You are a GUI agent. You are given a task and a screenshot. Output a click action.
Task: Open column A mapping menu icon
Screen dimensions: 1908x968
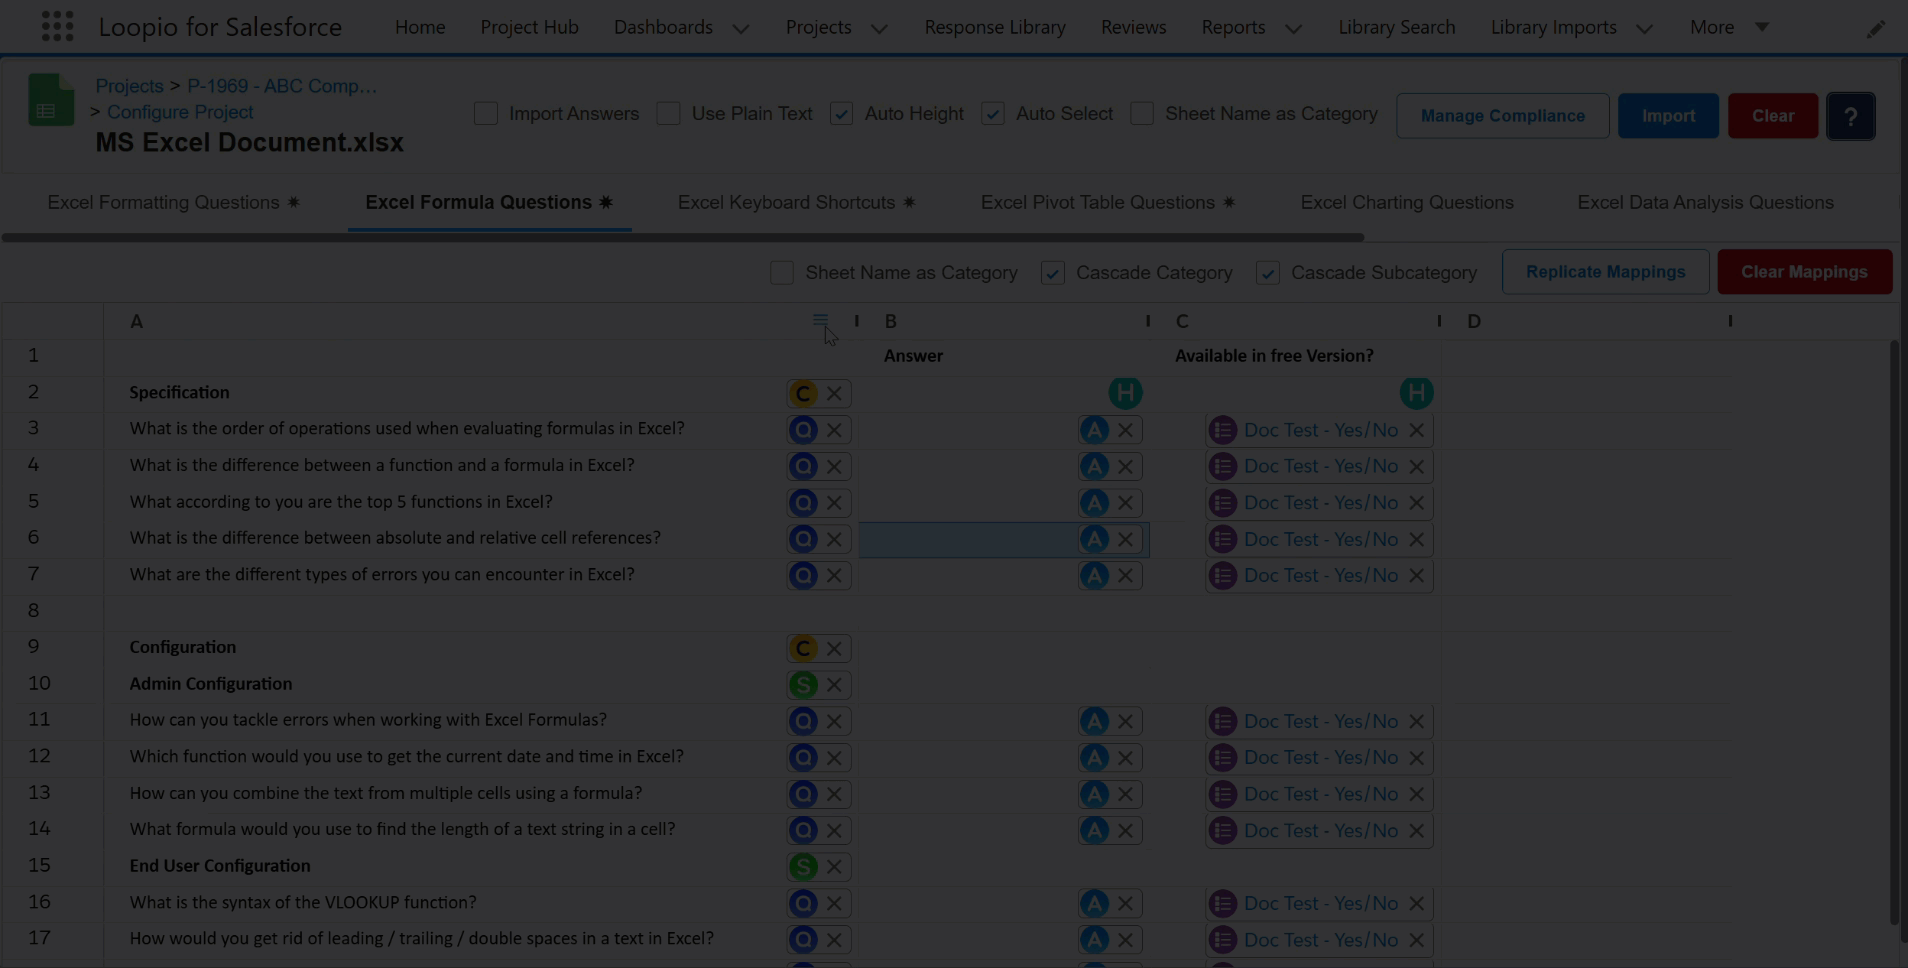[x=820, y=321]
